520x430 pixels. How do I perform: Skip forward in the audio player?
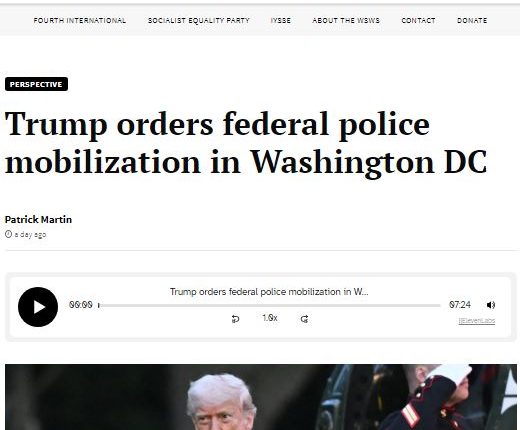coord(304,319)
